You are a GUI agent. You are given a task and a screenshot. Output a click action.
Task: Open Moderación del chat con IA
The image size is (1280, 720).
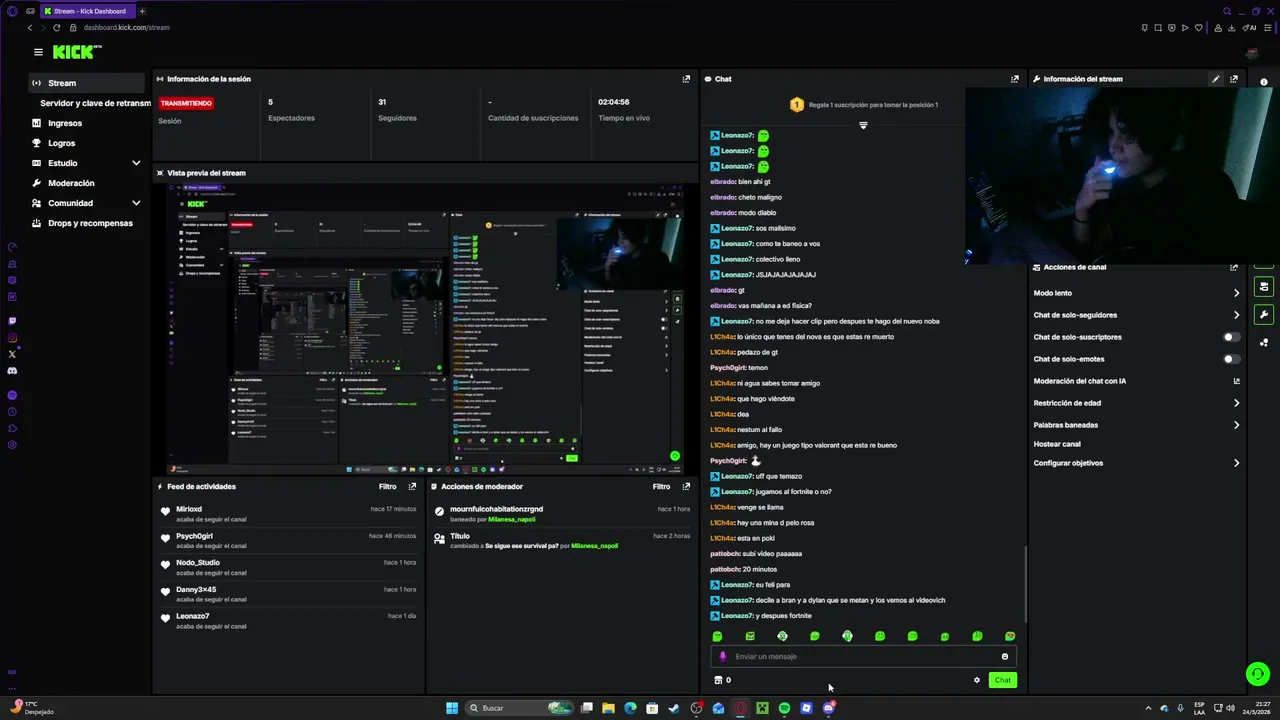point(1136,381)
